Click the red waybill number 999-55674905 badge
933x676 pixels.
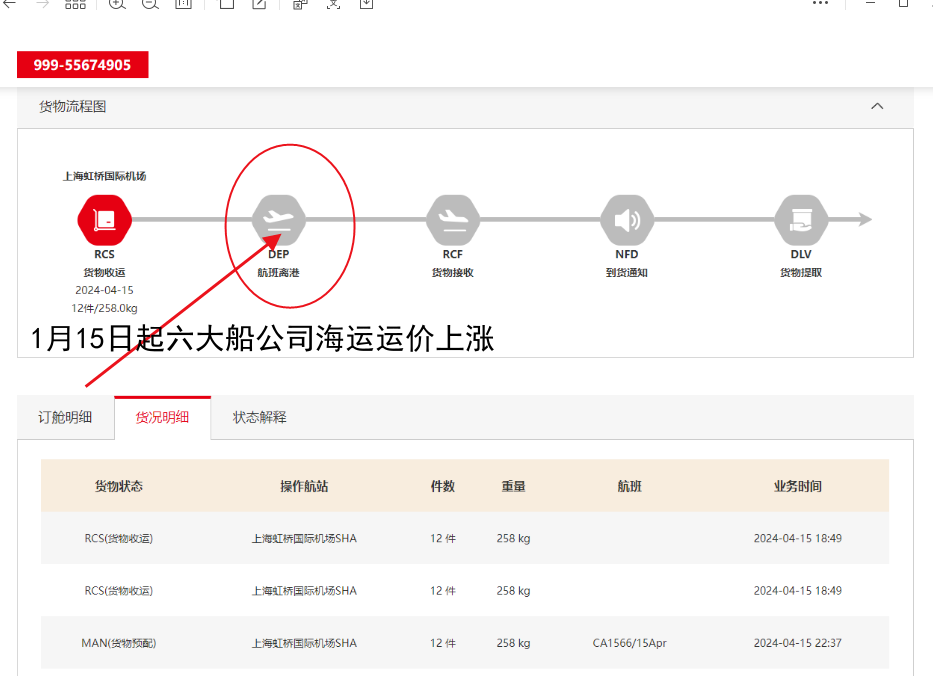point(82,65)
